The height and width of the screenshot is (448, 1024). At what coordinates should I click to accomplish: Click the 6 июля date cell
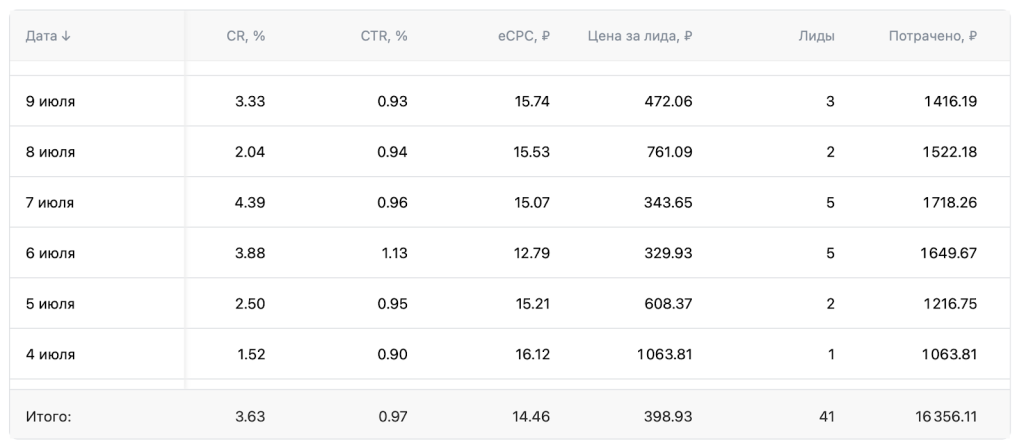[50, 253]
